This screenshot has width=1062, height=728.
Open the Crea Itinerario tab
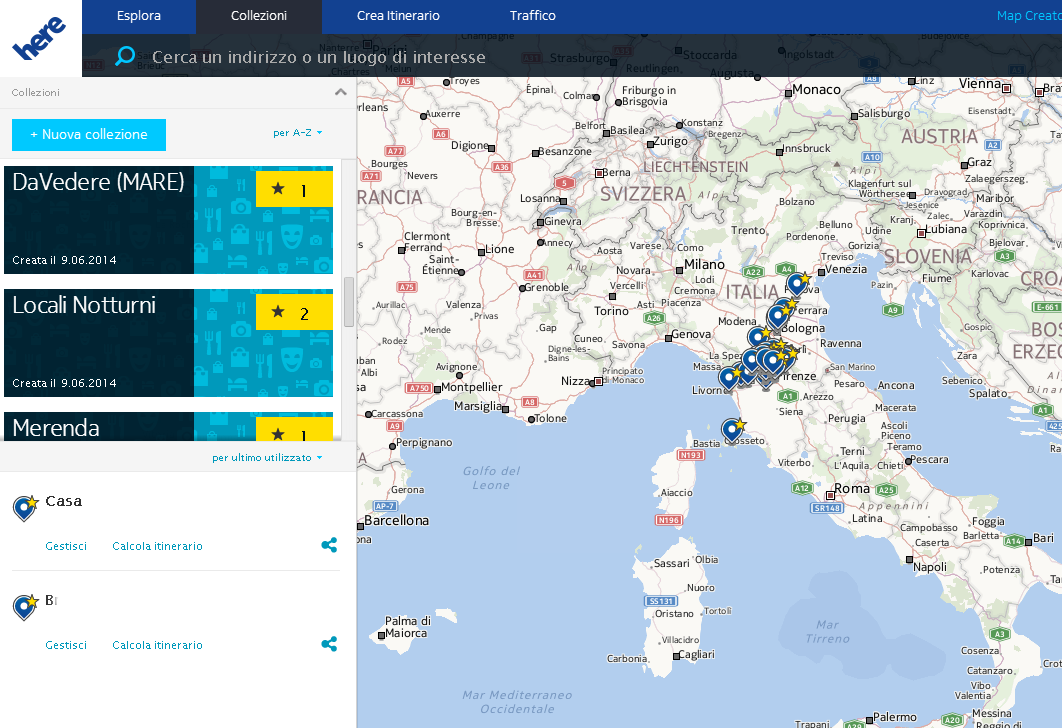tap(398, 16)
